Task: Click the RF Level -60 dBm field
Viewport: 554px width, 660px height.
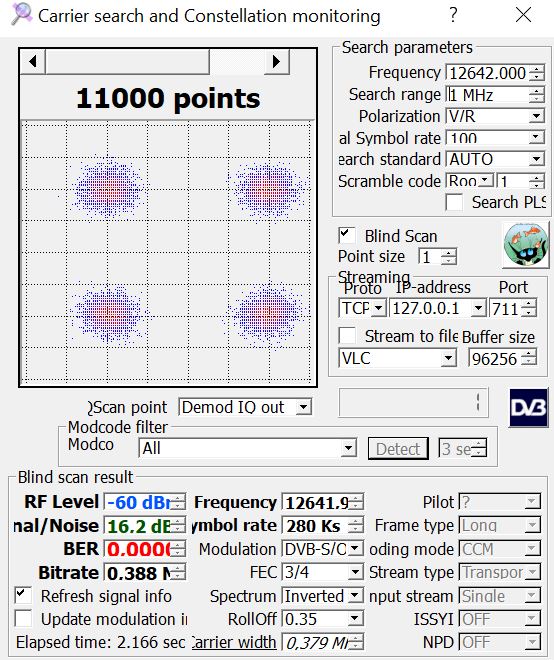Action: (x=139, y=502)
